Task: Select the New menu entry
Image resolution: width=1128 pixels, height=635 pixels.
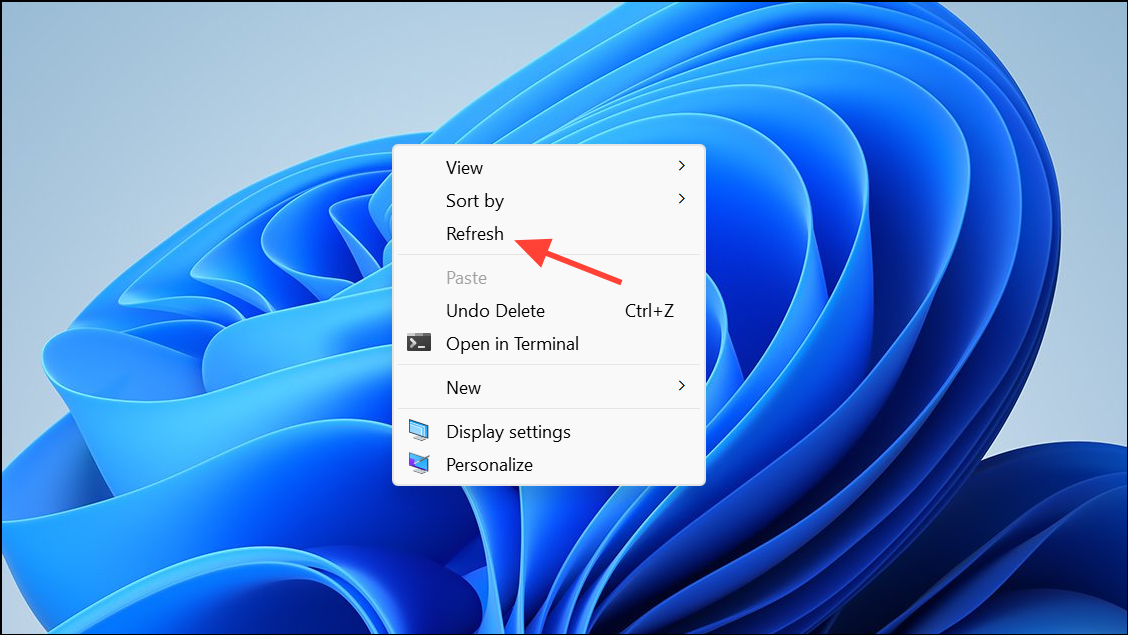Action: point(463,388)
